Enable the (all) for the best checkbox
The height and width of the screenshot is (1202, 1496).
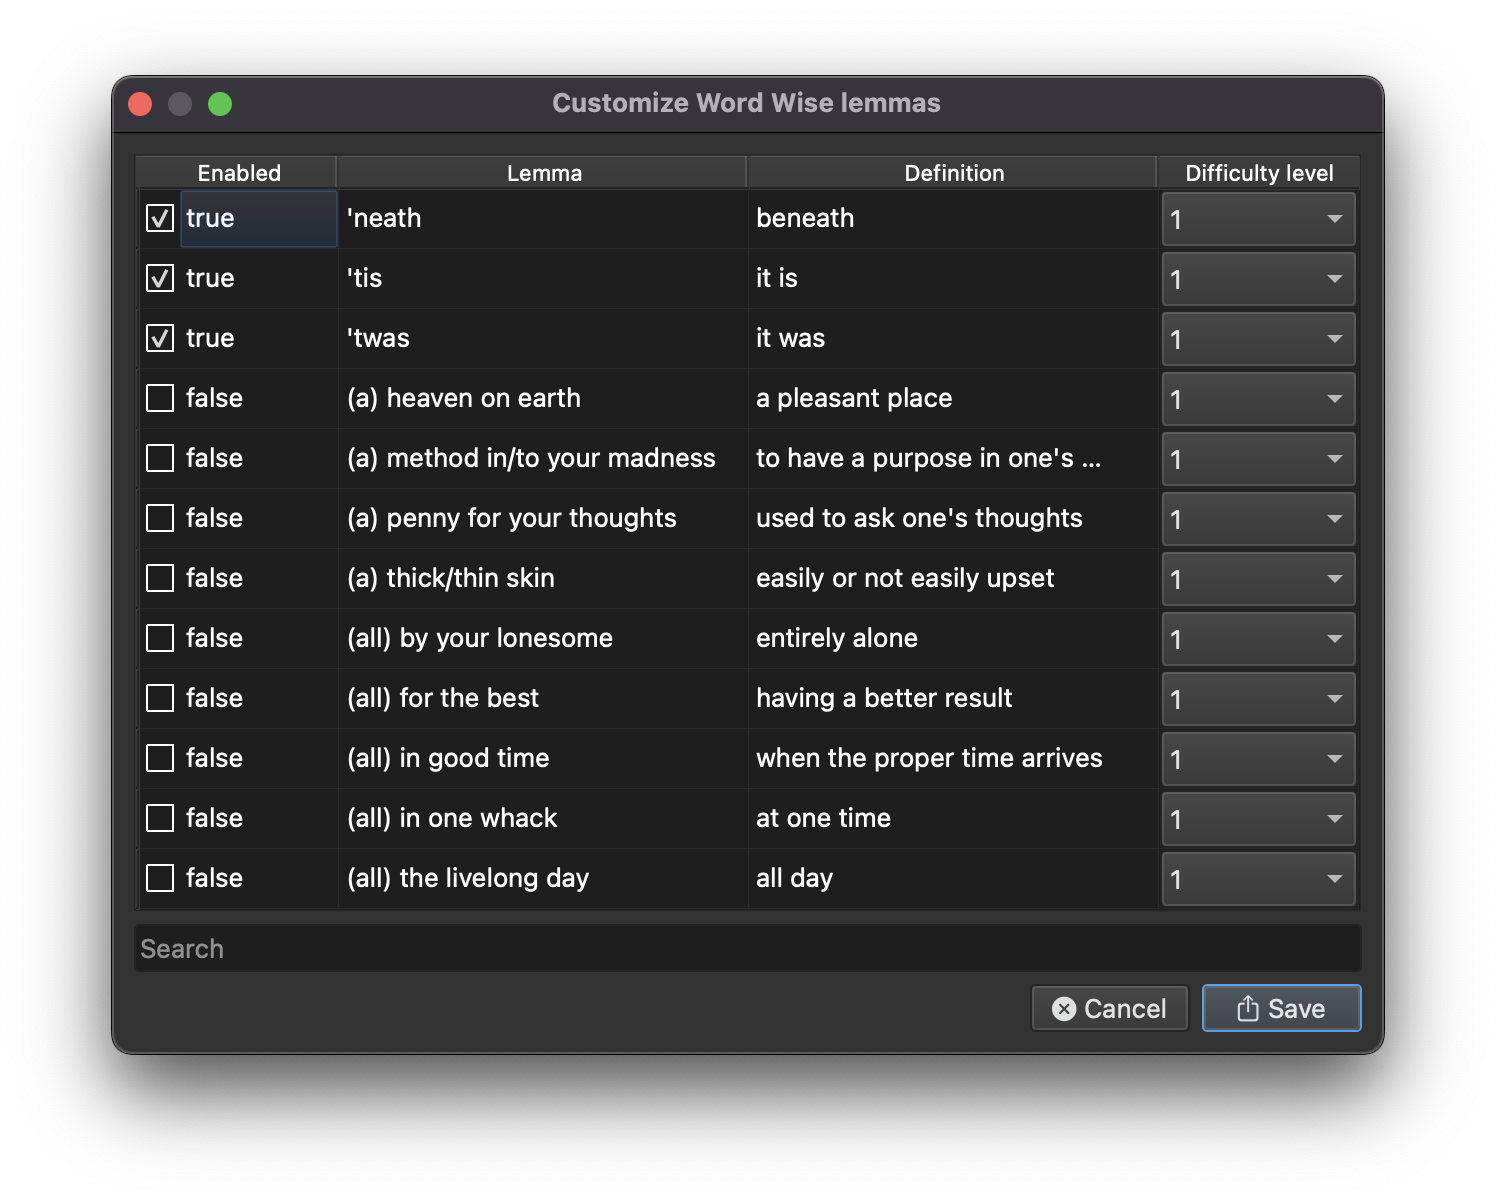coord(160,698)
